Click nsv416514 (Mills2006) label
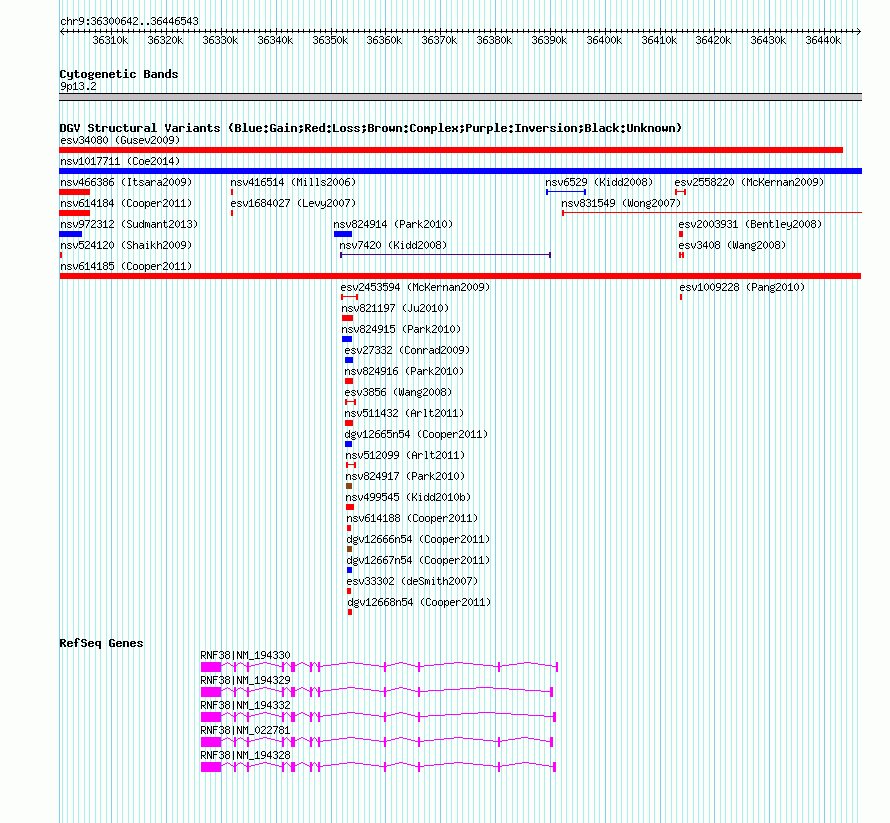The height and width of the screenshot is (823, 890). coord(293,182)
